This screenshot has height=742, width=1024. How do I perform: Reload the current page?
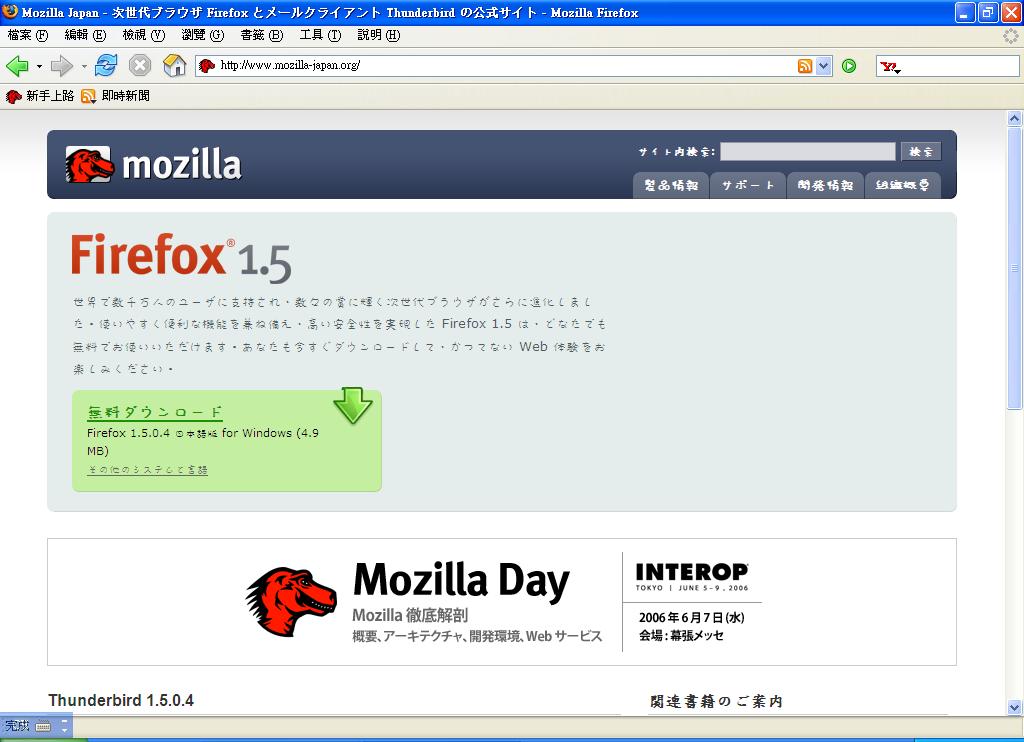(x=106, y=65)
